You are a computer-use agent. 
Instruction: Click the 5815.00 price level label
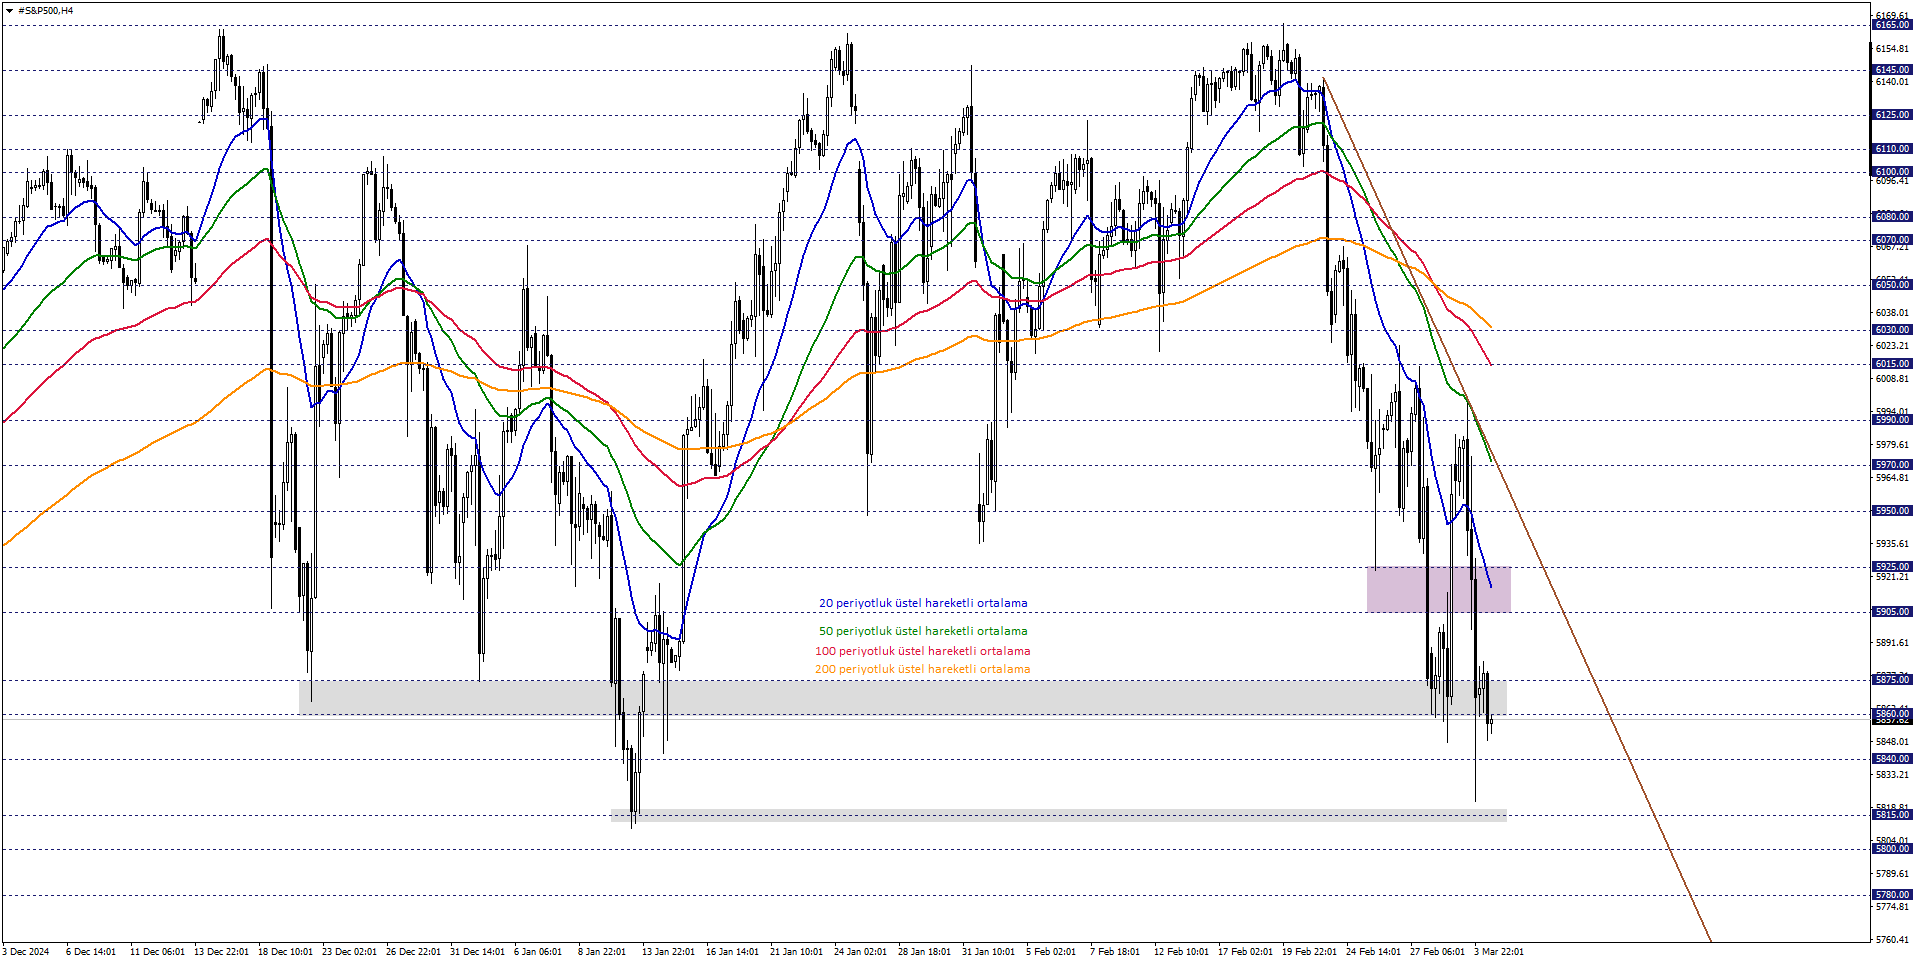pos(1891,815)
